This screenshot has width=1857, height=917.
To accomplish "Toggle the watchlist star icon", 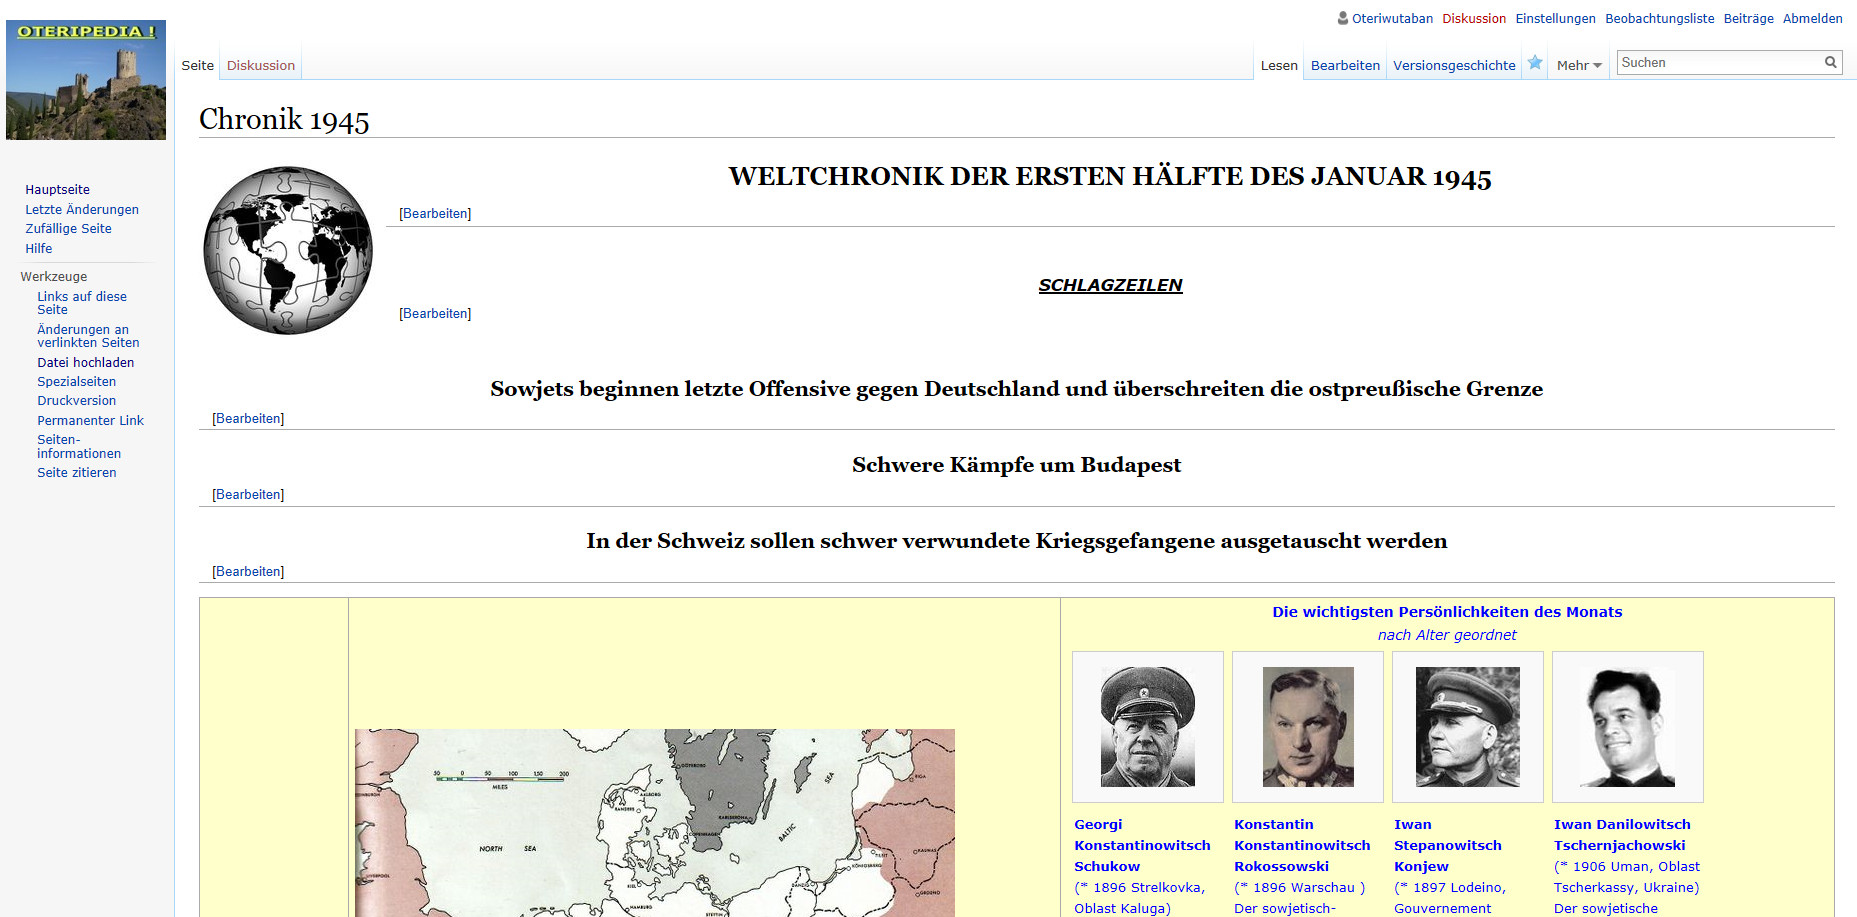I will [1535, 63].
